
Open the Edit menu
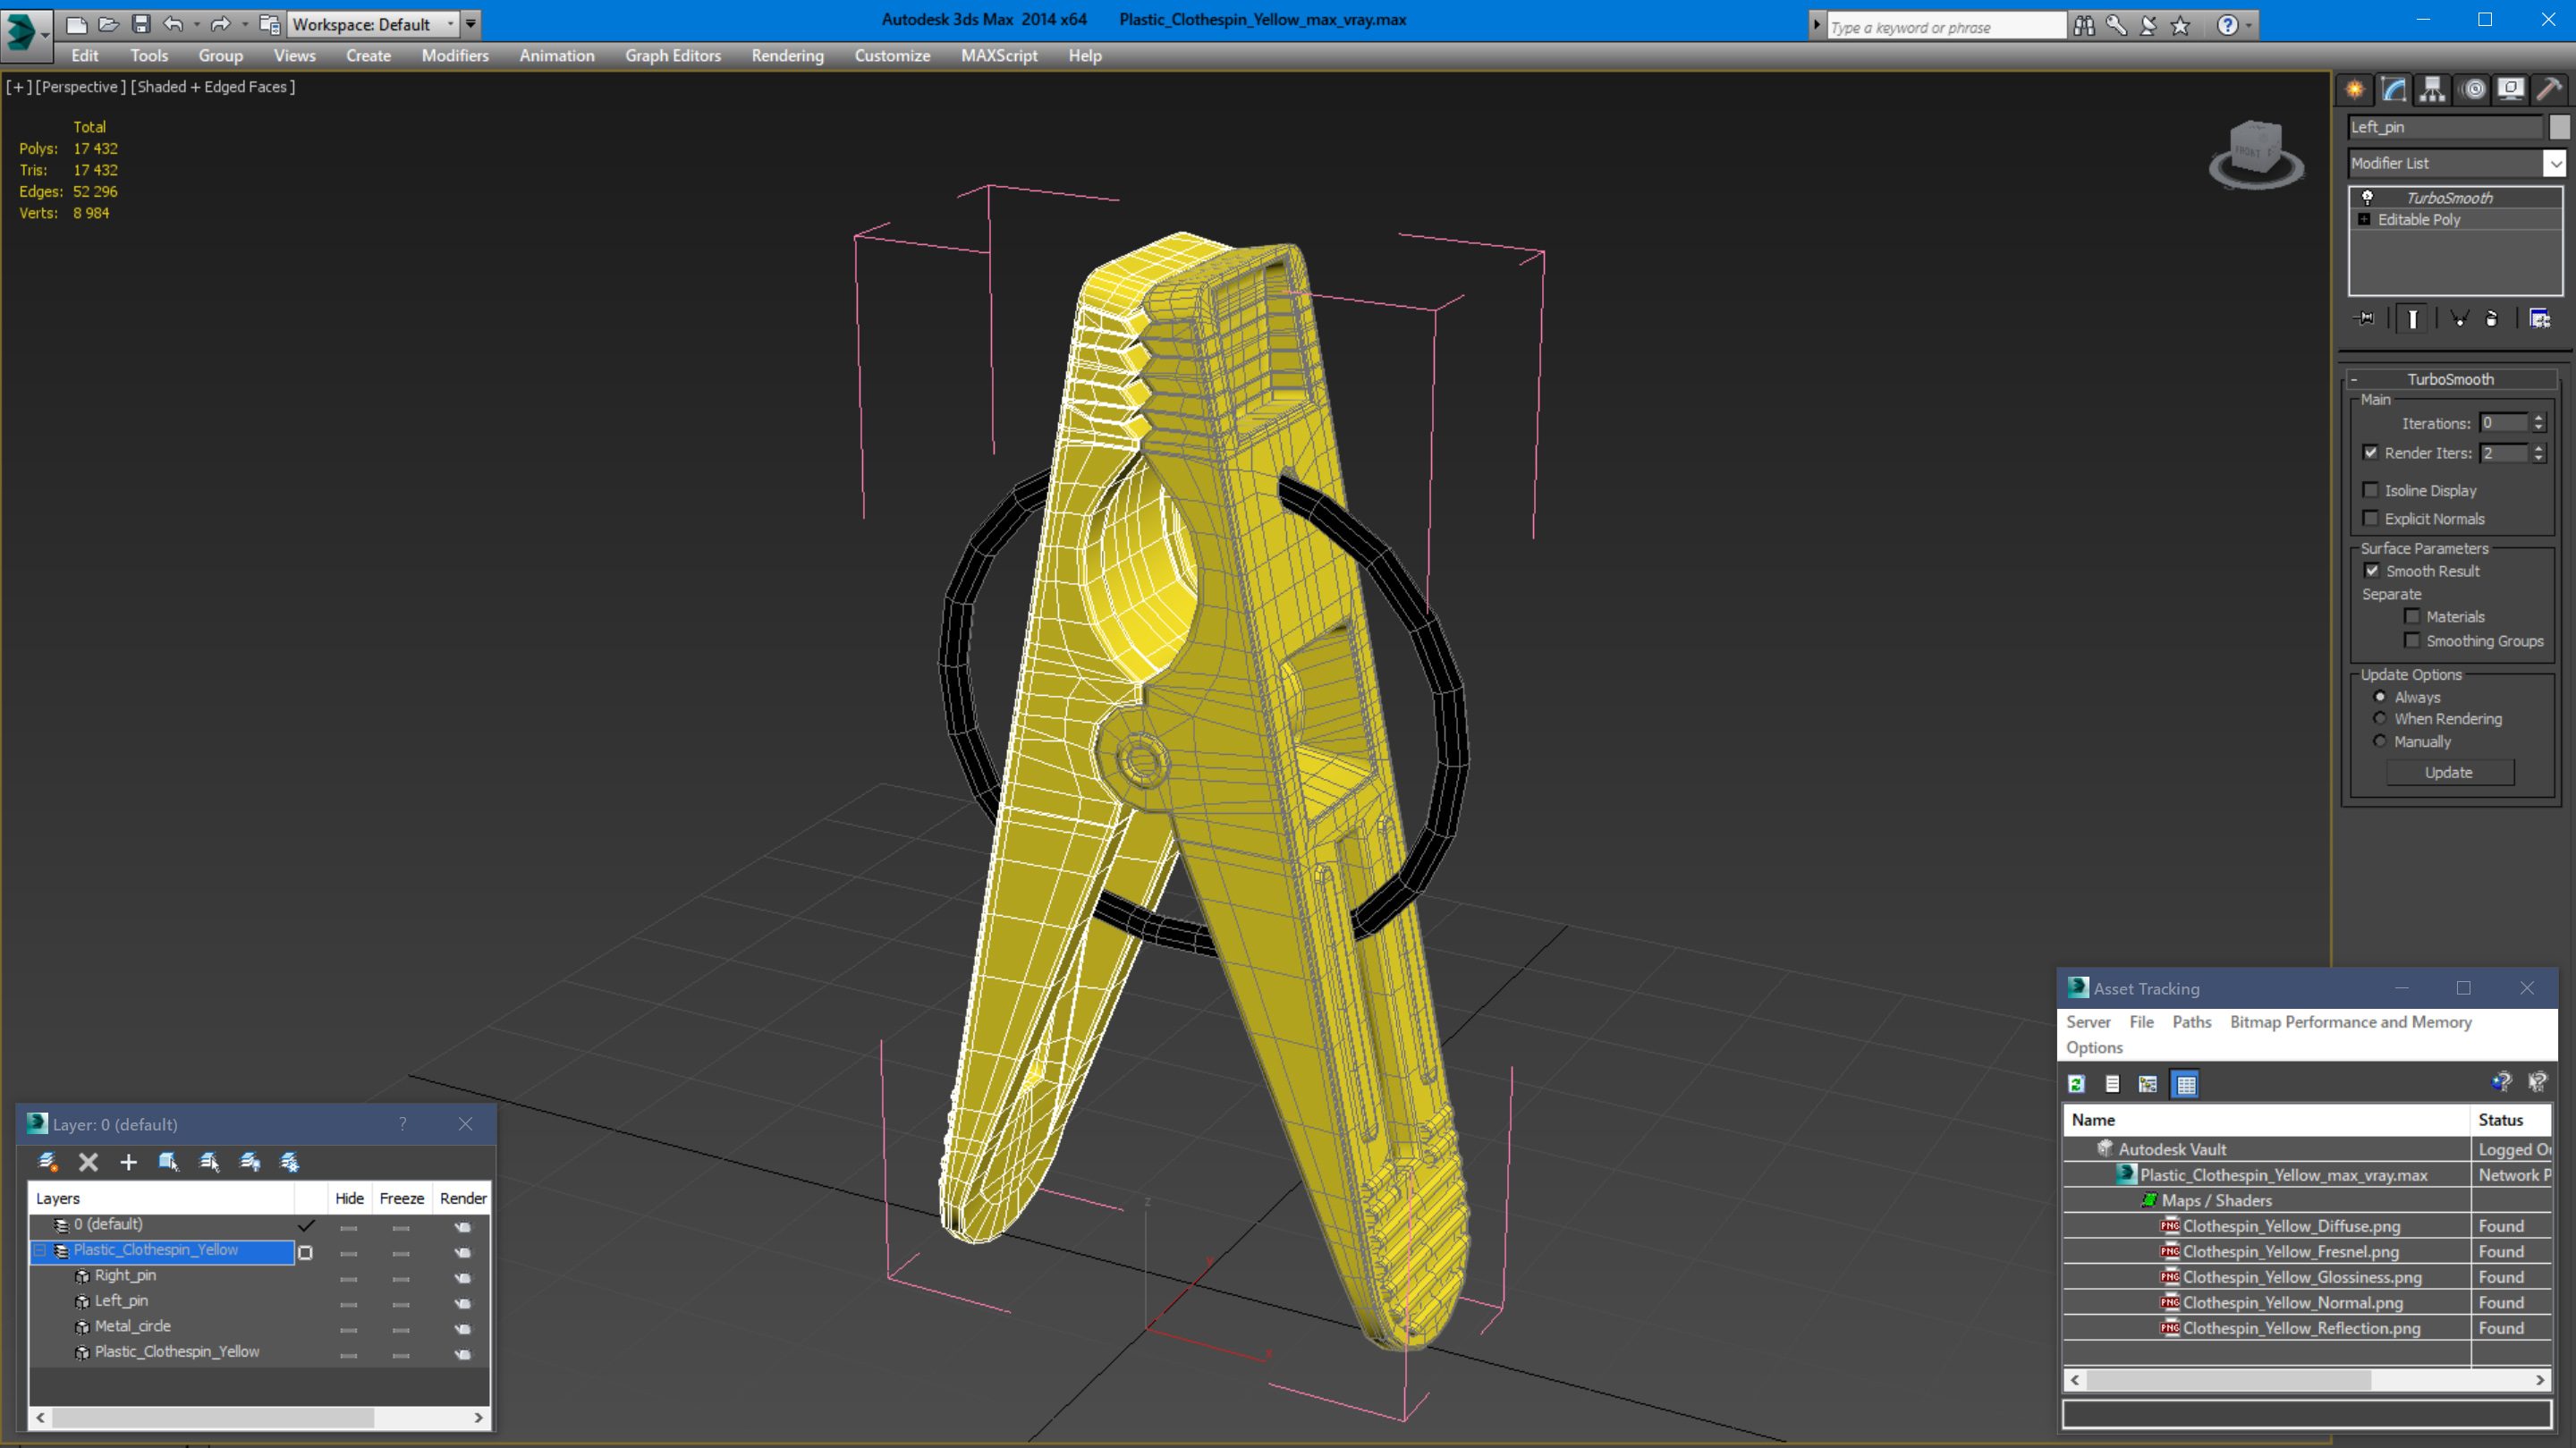[x=85, y=56]
